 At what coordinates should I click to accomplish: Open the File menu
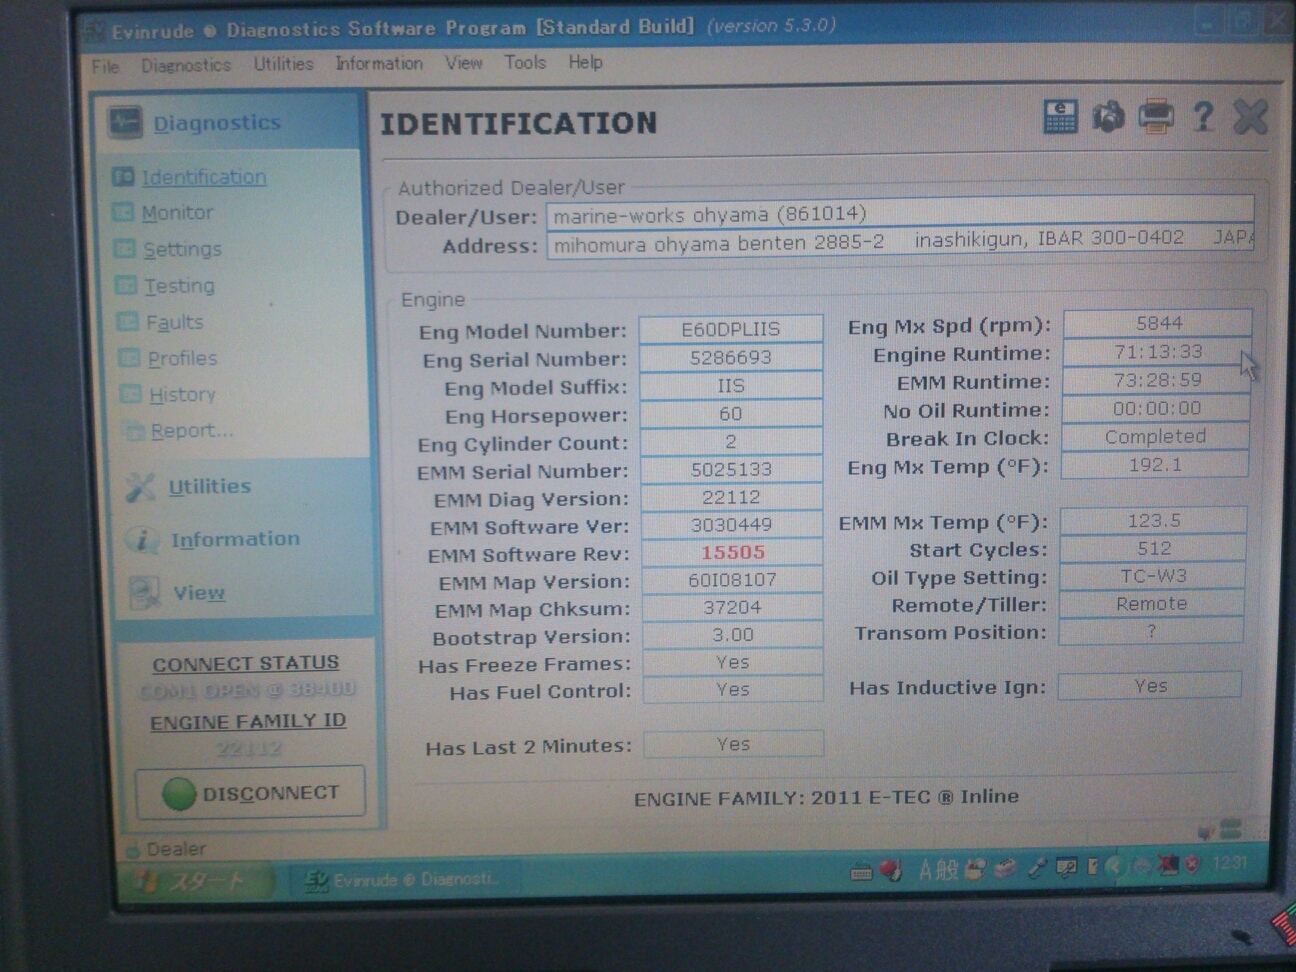coord(105,66)
